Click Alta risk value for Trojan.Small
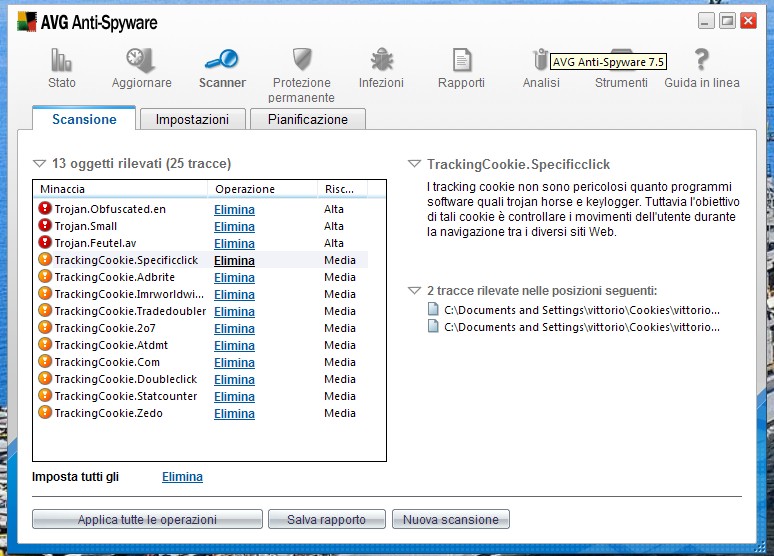The height and width of the screenshot is (556, 774). (x=334, y=226)
